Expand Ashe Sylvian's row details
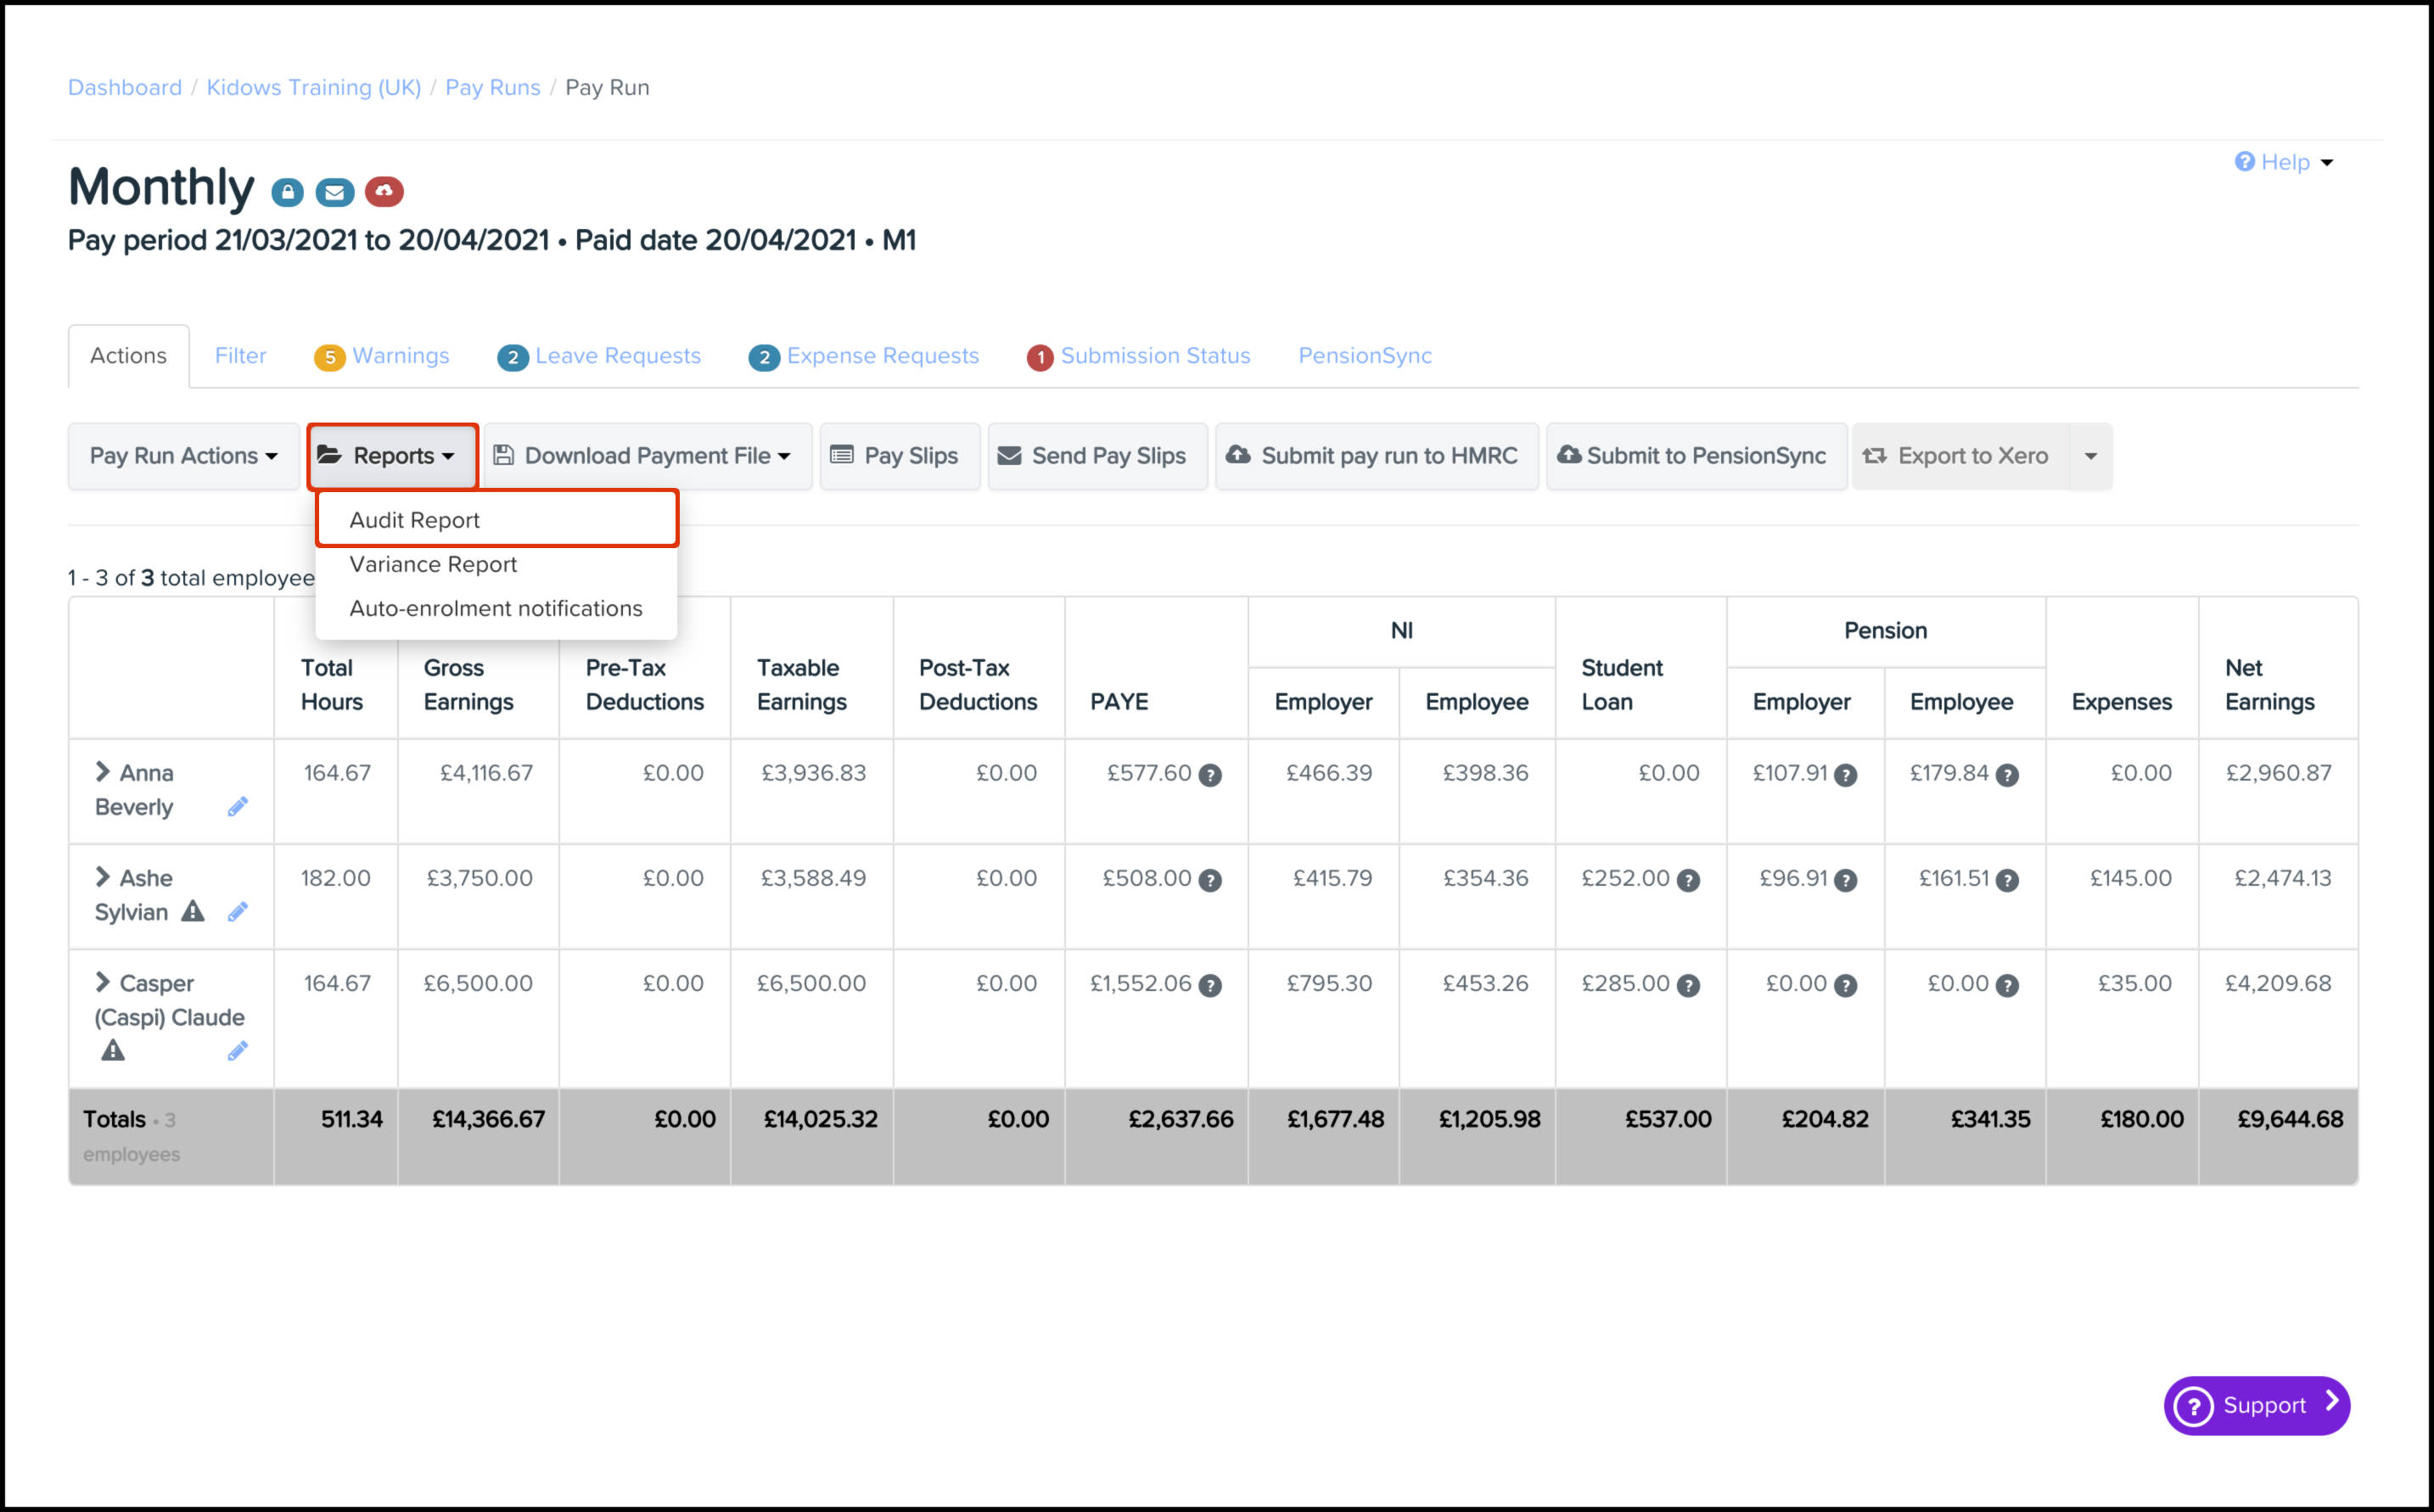Image resolution: width=2434 pixels, height=1512 pixels. coord(102,877)
